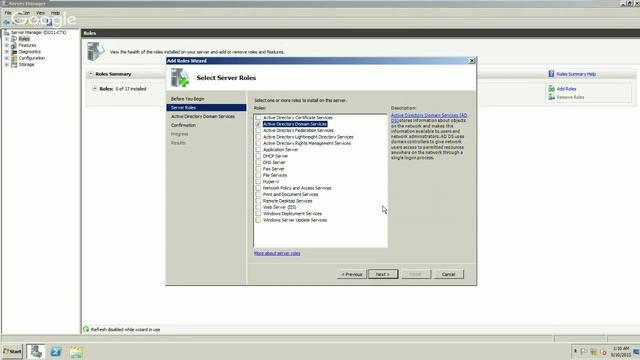Open the Action menu
This screenshot has height=360, width=640.
(x=24, y=13)
